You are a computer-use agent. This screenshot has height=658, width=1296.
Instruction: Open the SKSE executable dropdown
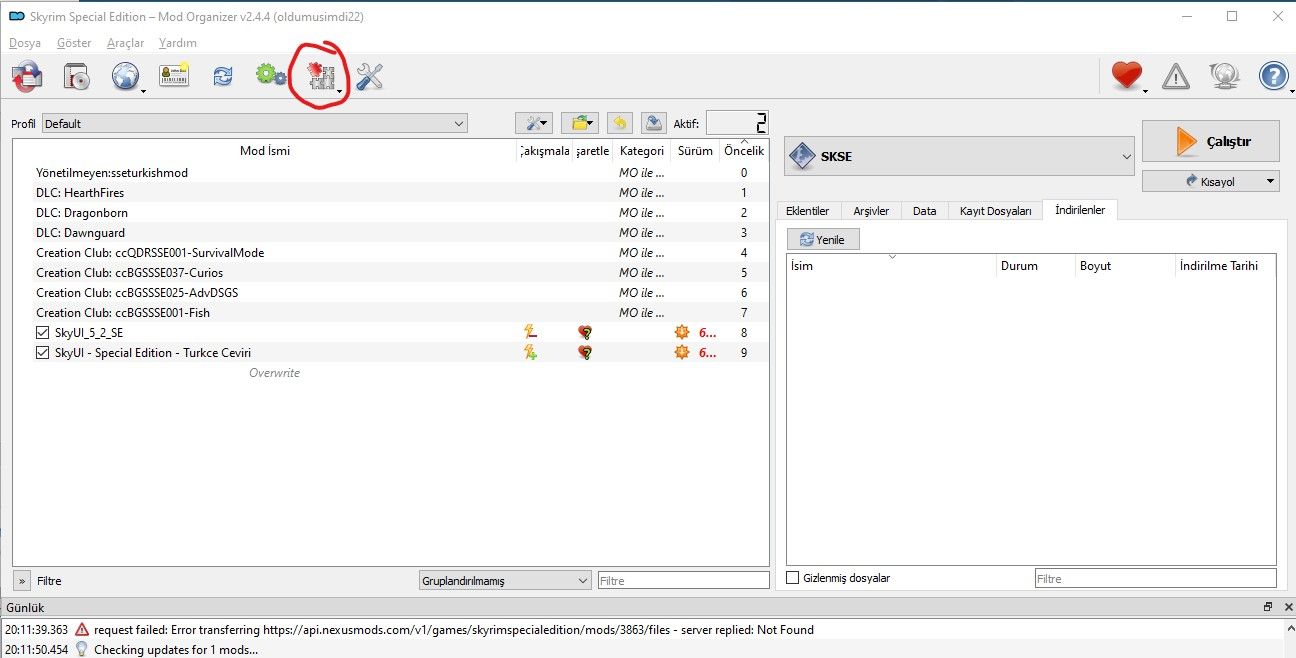coord(959,157)
